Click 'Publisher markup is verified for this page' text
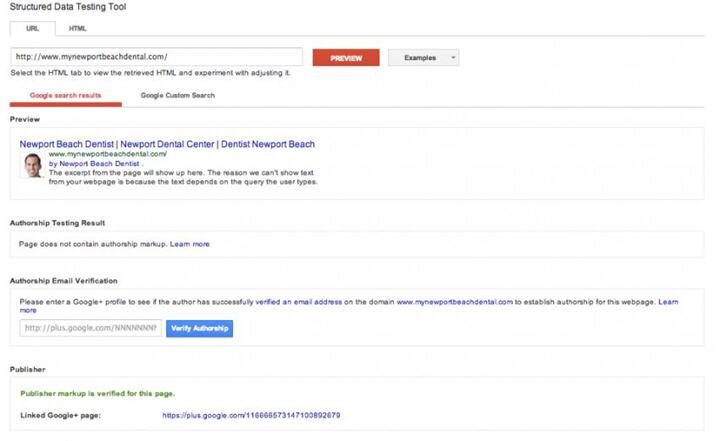The width and height of the screenshot is (720, 441). click(x=97, y=394)
